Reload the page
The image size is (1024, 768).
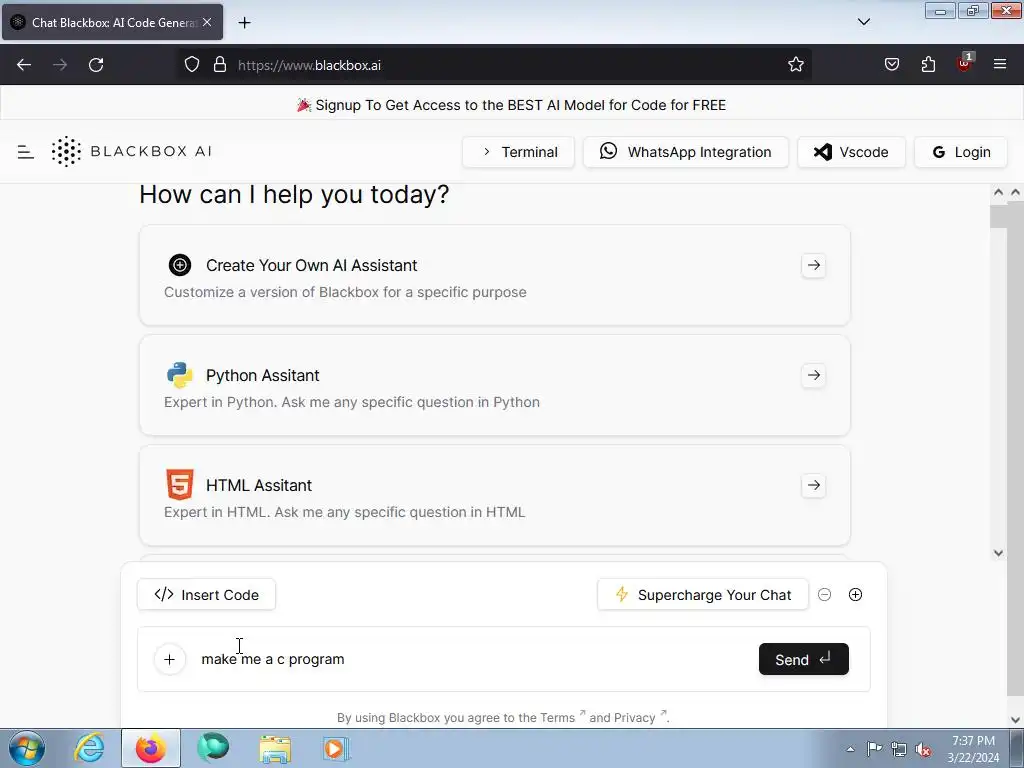(96, 65)
